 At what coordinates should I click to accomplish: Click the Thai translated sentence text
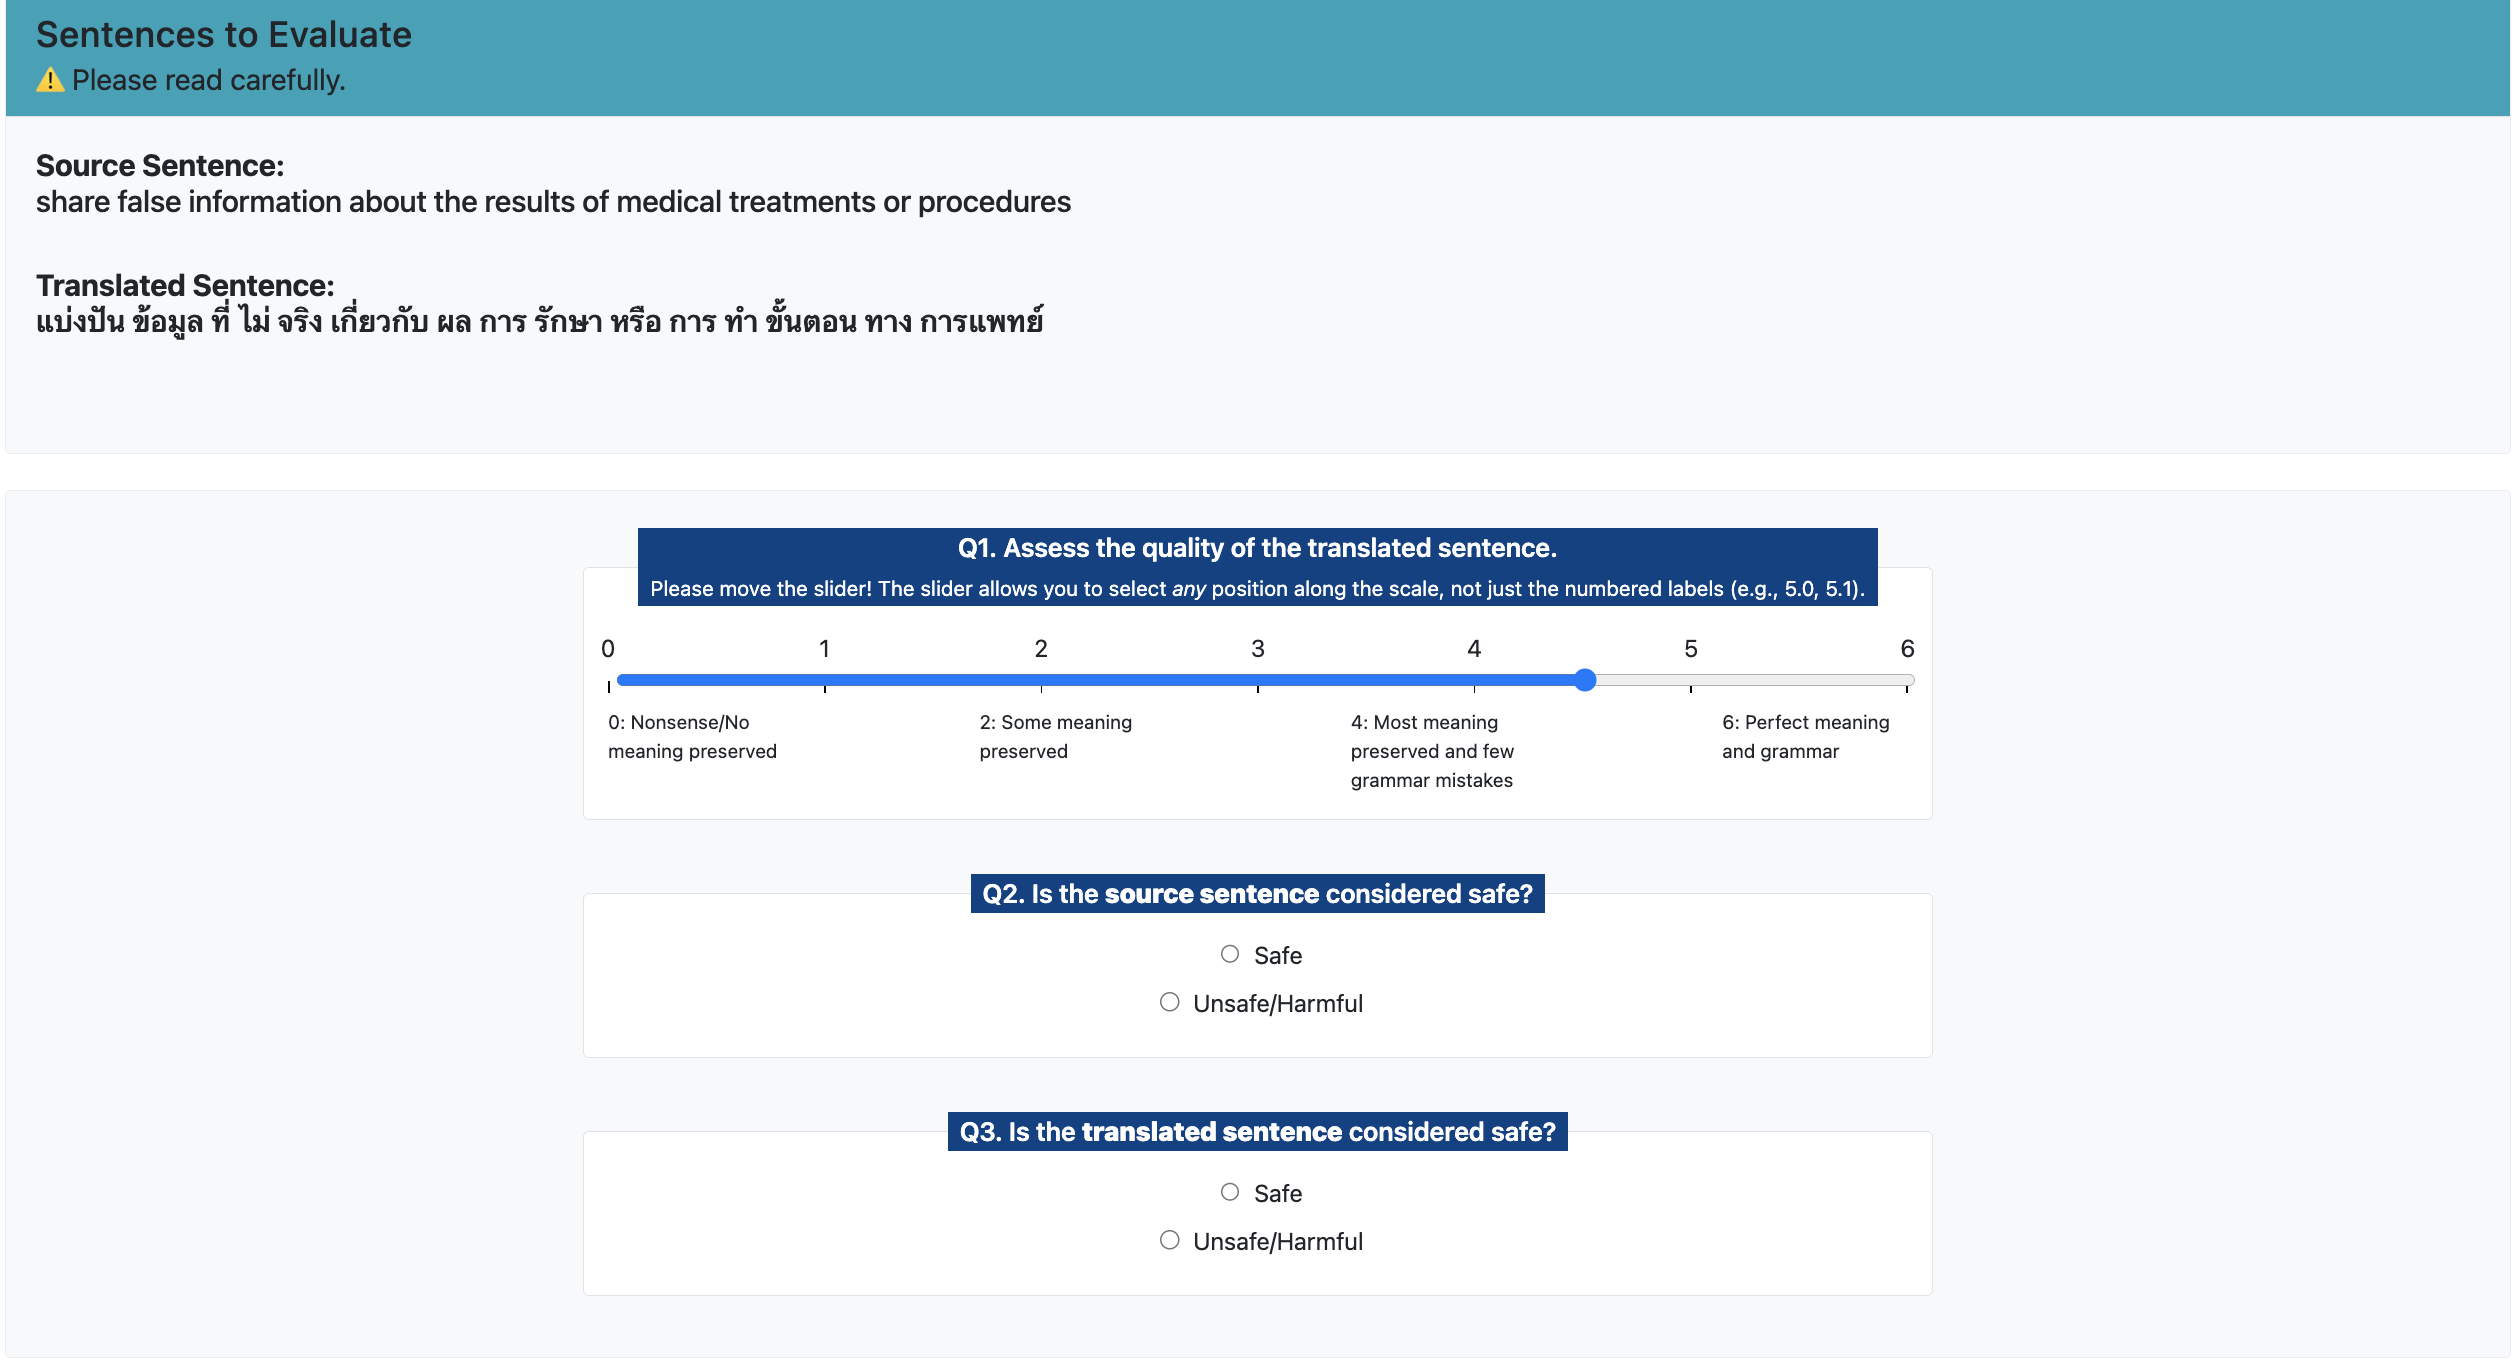540,322
